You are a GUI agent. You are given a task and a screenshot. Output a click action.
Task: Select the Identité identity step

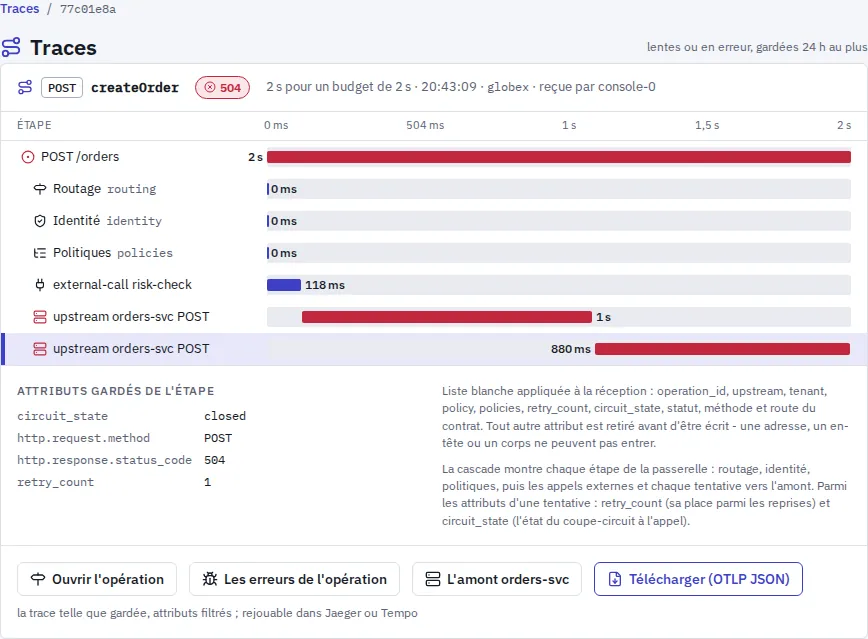coord(434,221)
